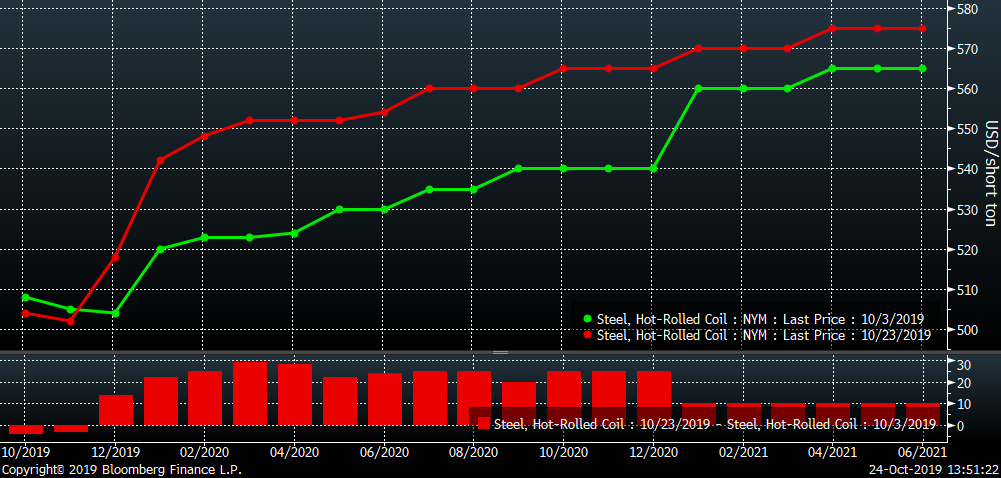Screen dimensions: 1001x478
Task: Grab the divider handle between the two panels
Action: pyautogui.click(x=500, y=352)
